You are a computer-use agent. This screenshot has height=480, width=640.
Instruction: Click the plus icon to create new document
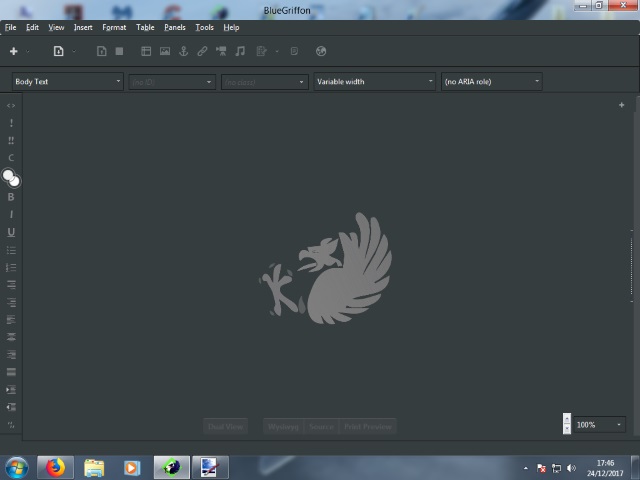pyautogui.click(x=14, y=51)
